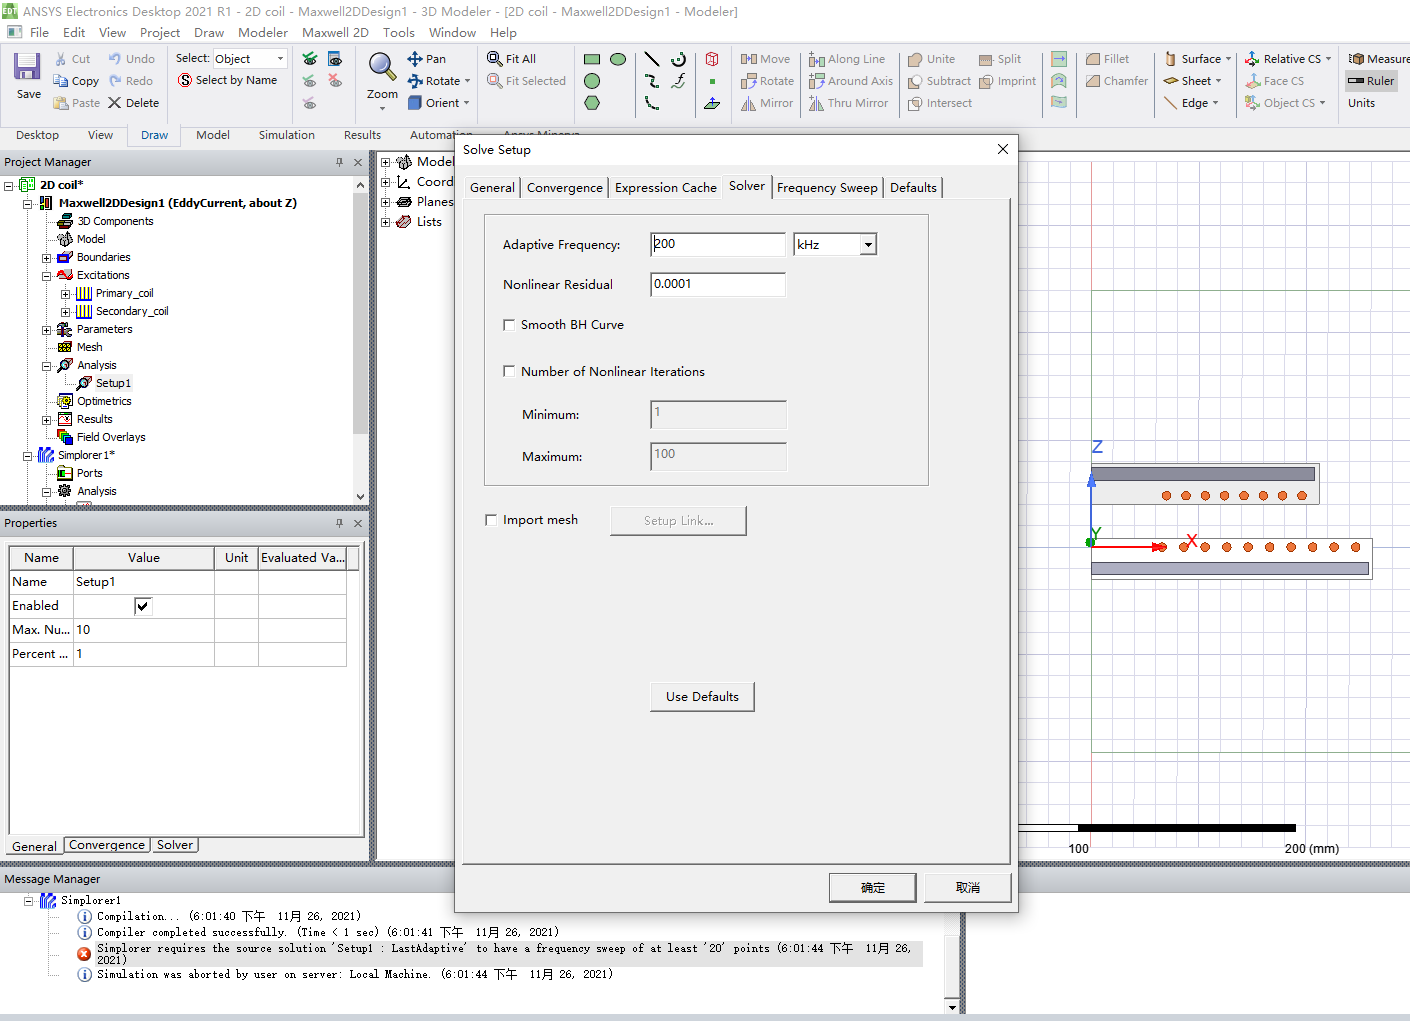Click the Use Defaults button
Viewport: 1410px width, 1021px height.
(702, 697)
